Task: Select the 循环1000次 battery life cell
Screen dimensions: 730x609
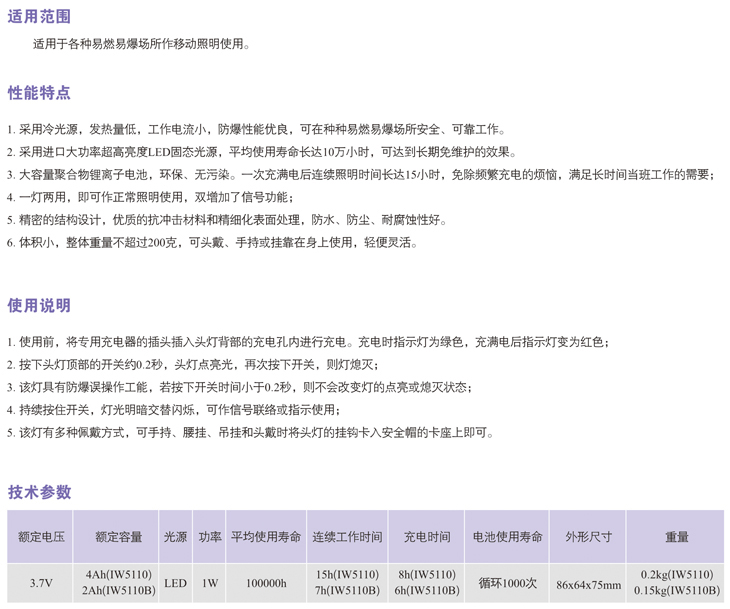Action: tap(508, 583)
